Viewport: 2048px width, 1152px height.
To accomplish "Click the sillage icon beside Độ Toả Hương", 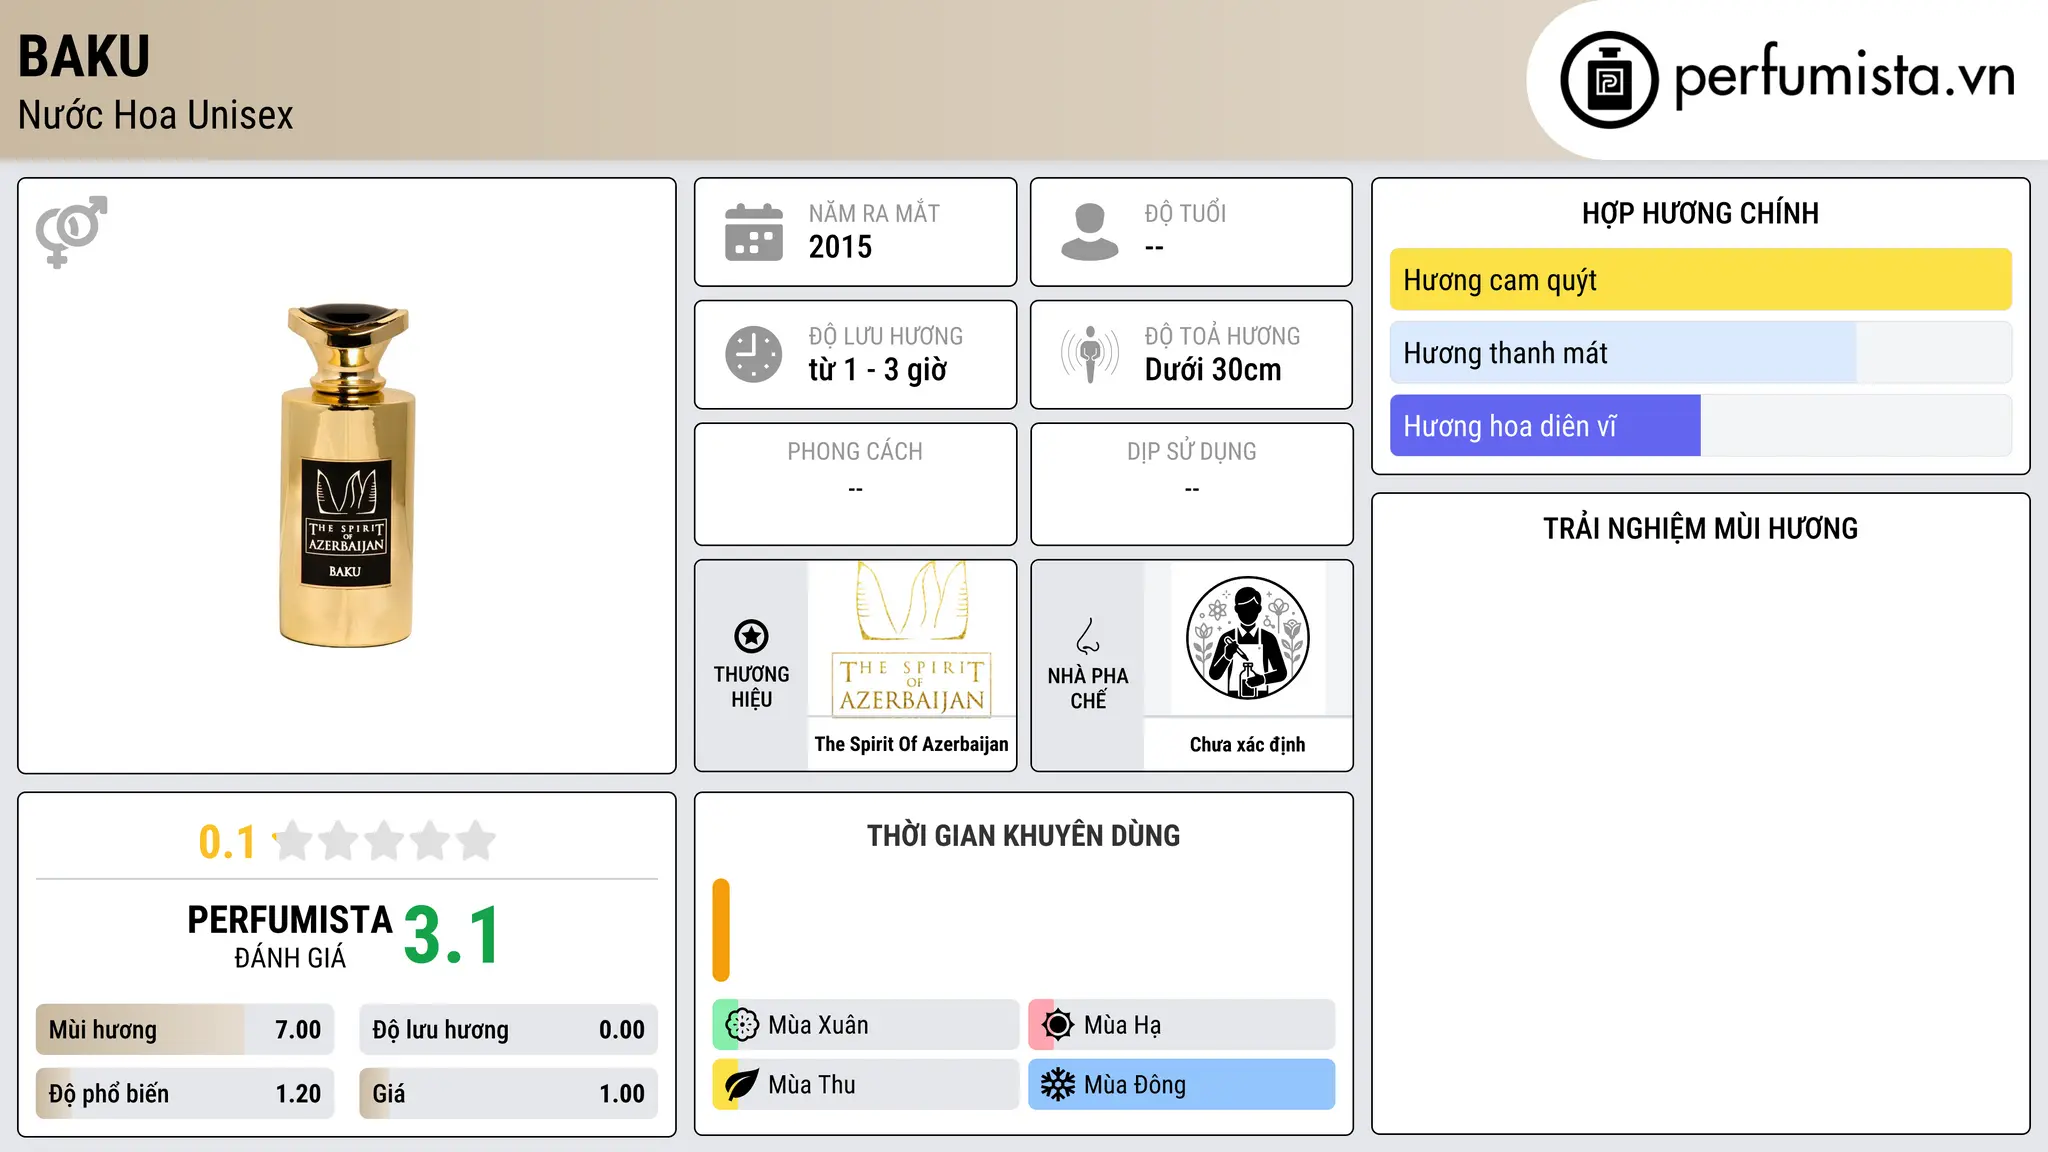I will click(x=1090, y=354).
